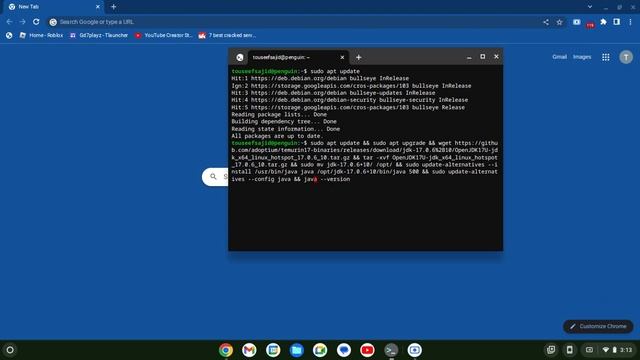Open the screen recorder shelf app
Screen dimensions: 640x360
pyautogui.click(x=415, y=350)
